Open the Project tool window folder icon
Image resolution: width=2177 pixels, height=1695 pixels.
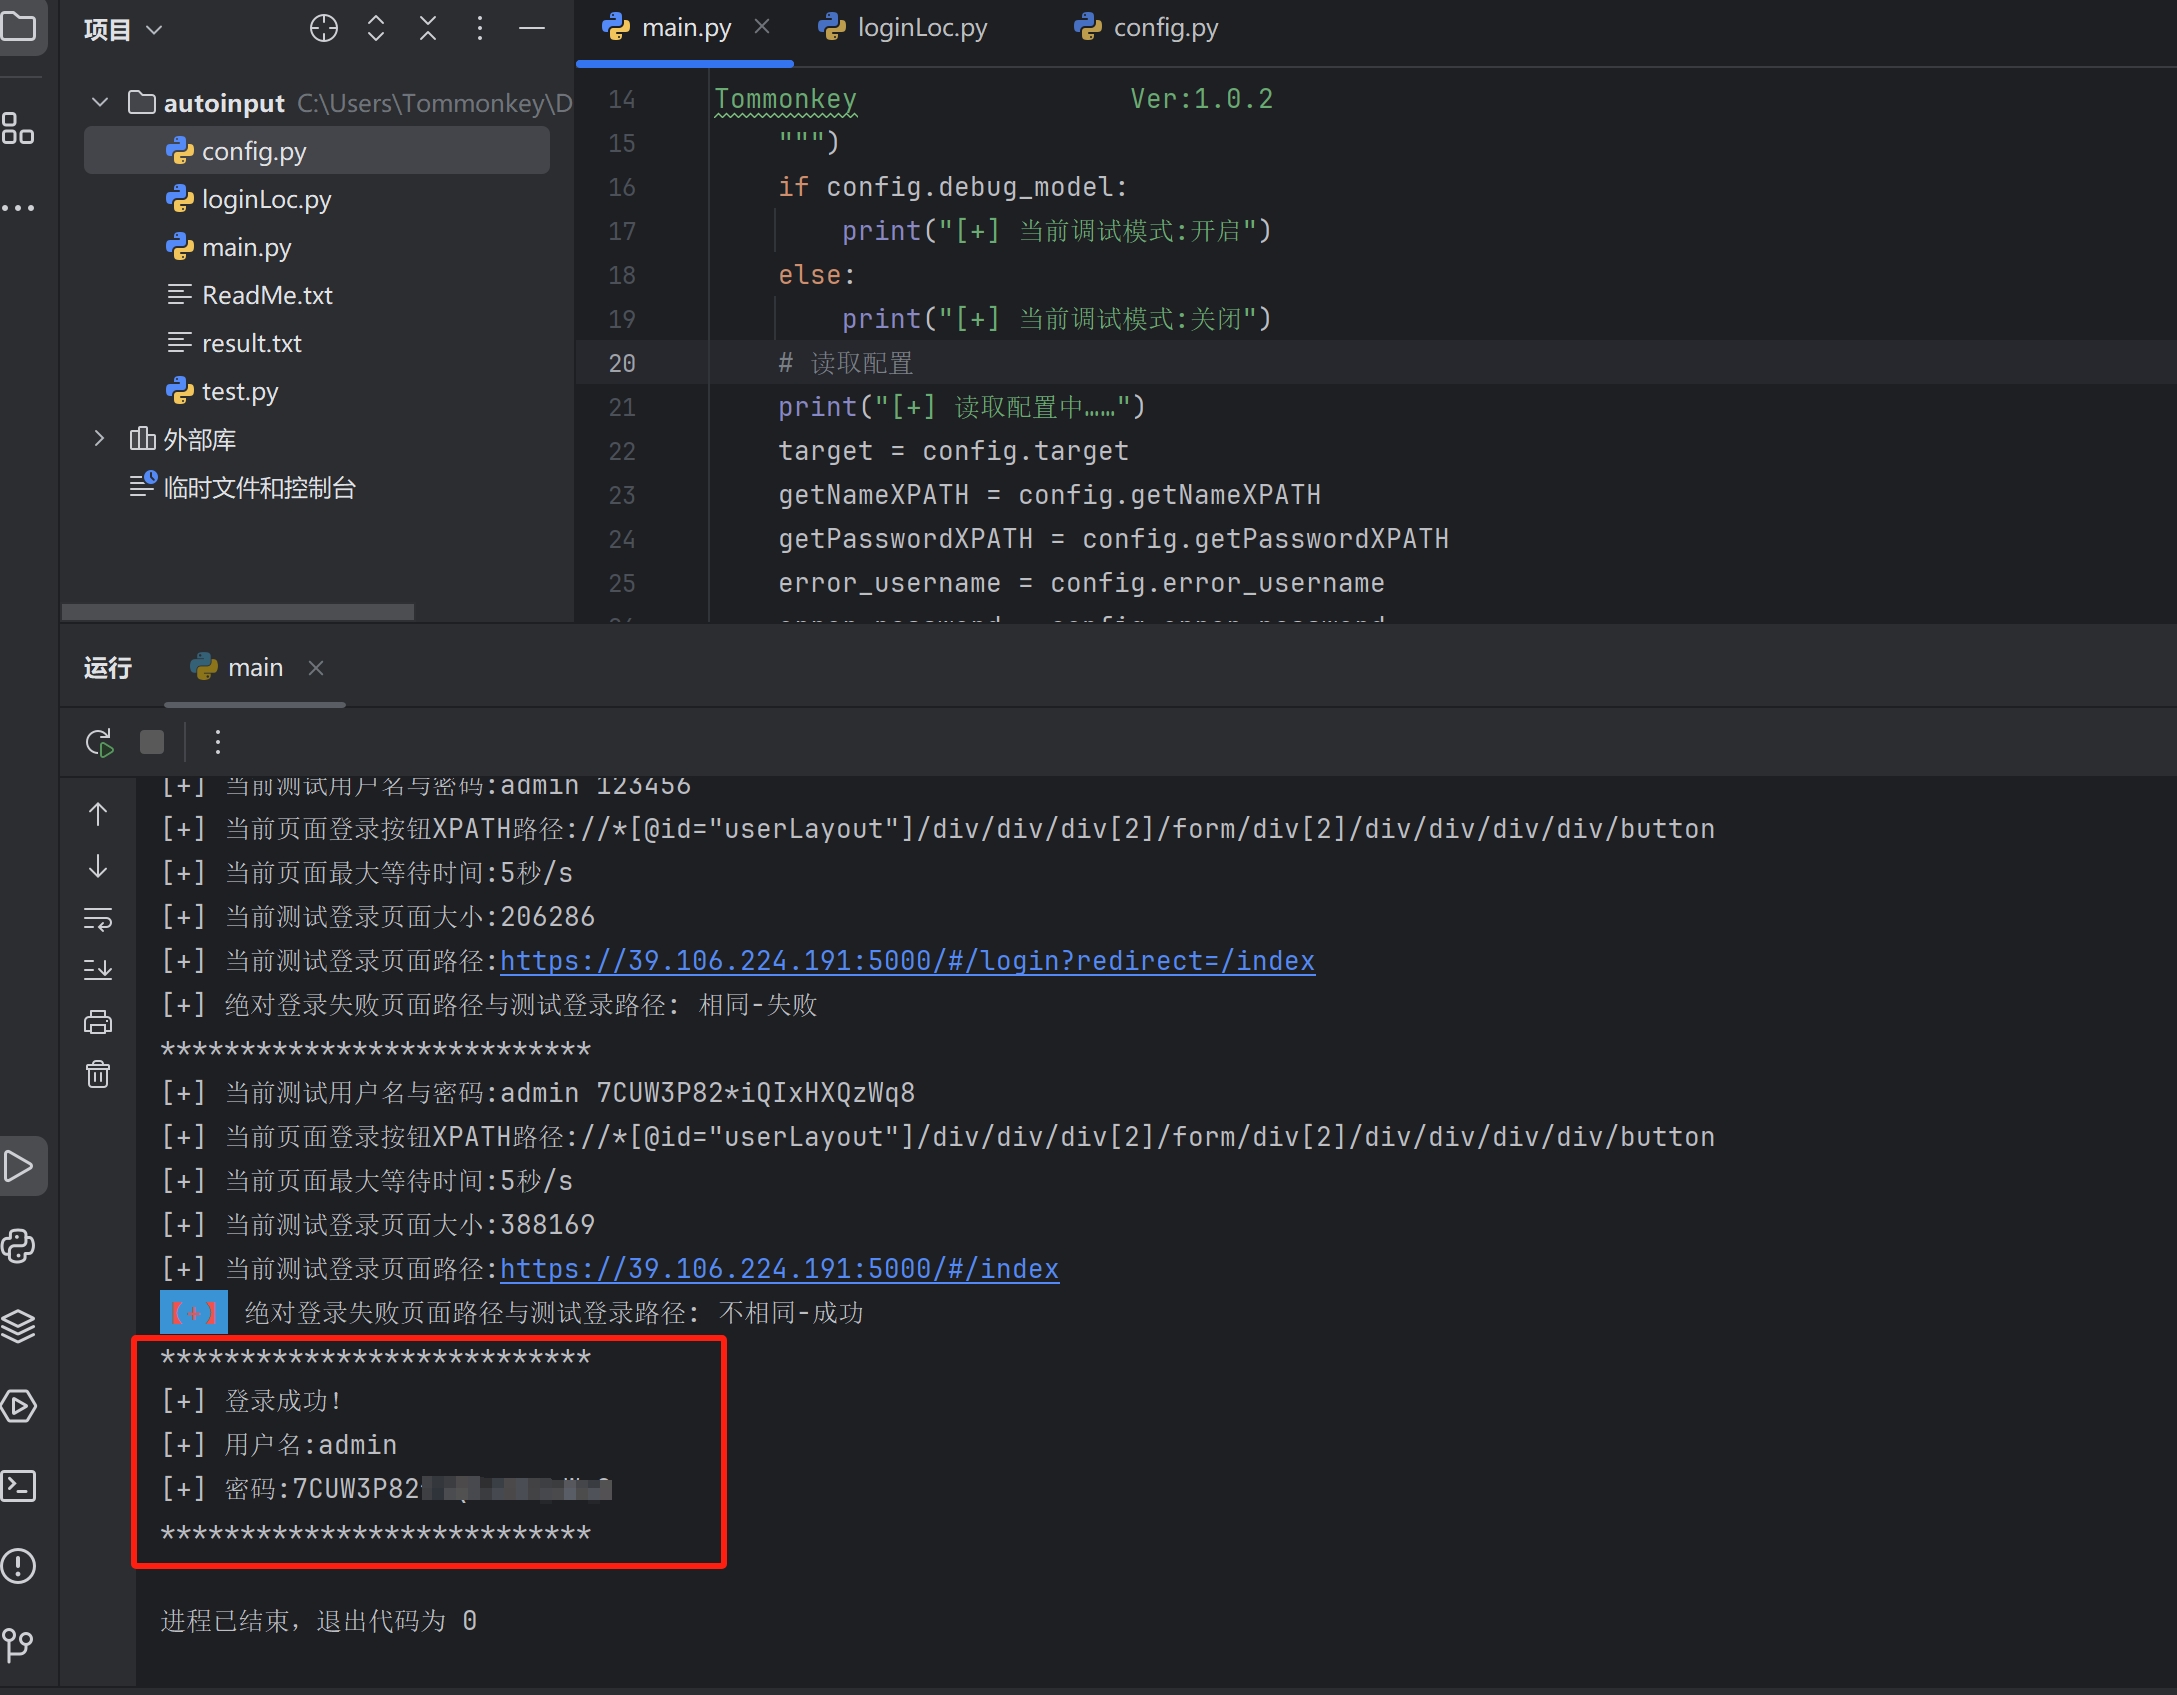[x=18, y=25]
